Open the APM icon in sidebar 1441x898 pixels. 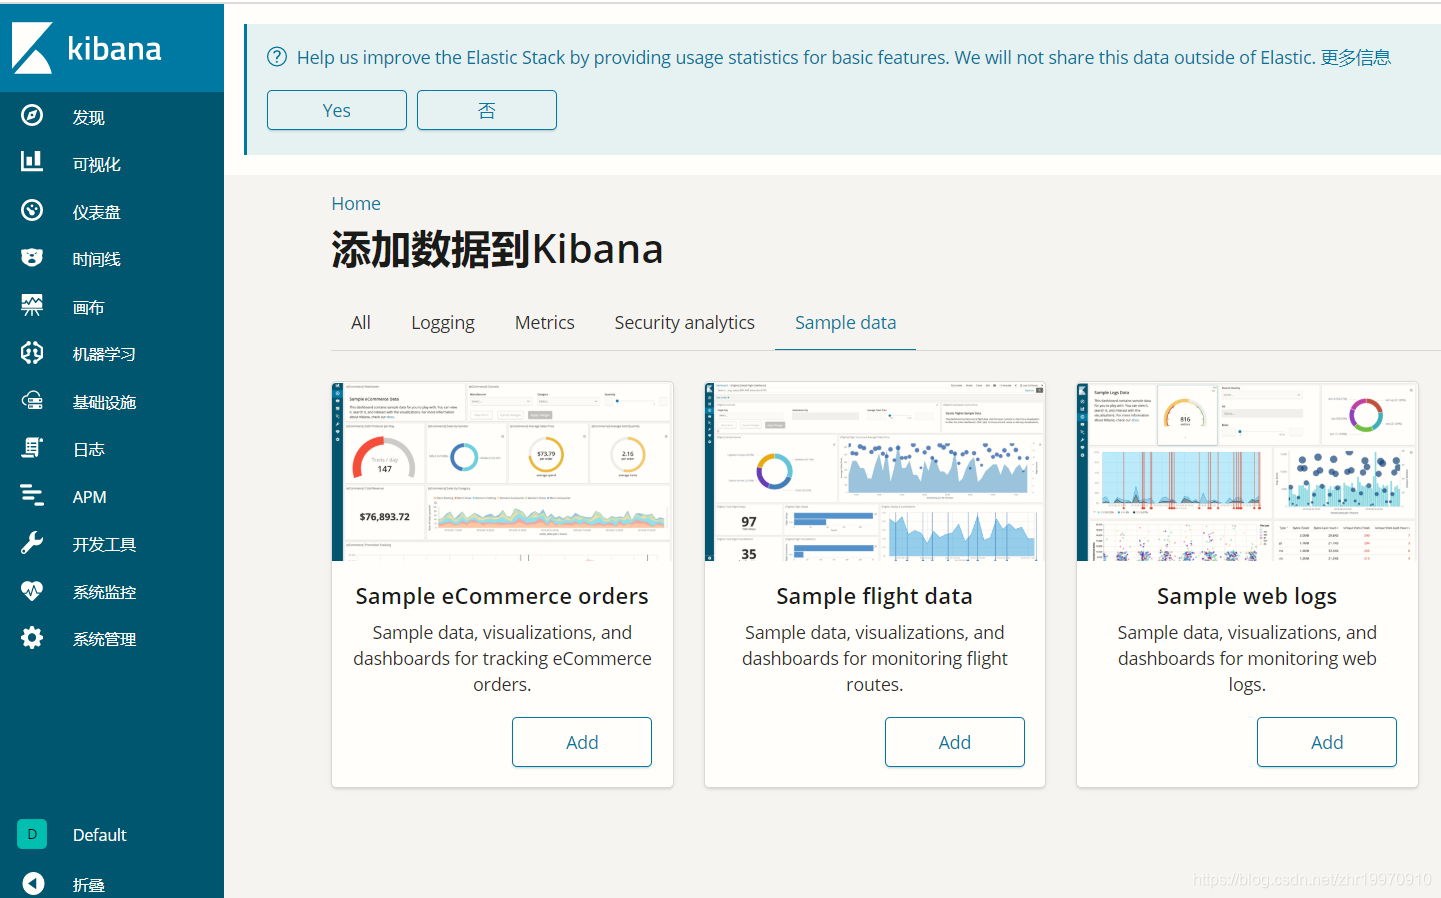32,496
